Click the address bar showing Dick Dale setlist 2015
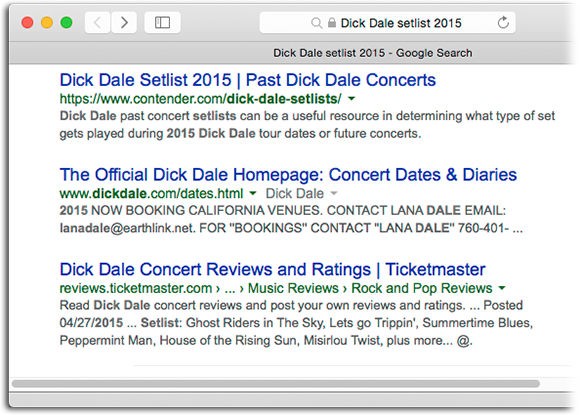This screenshot has width=580, height=415. [x=388, y=23]
